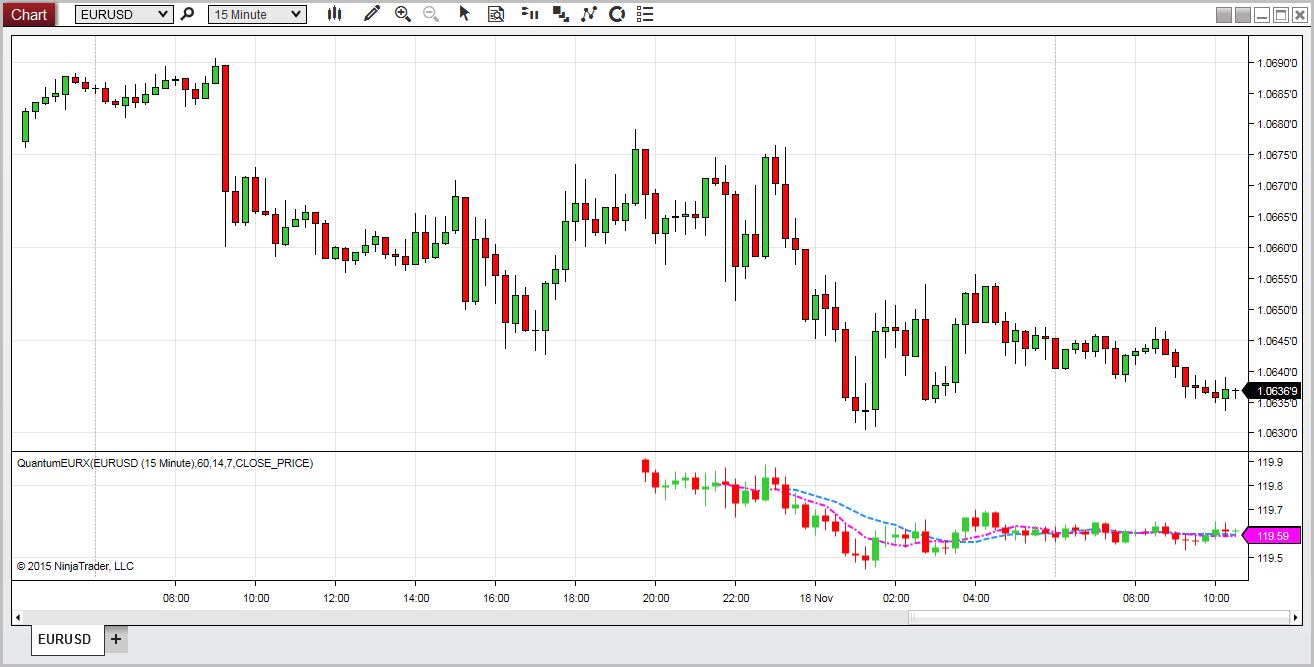Click the 18:00 time axis label

coord(576,598)
